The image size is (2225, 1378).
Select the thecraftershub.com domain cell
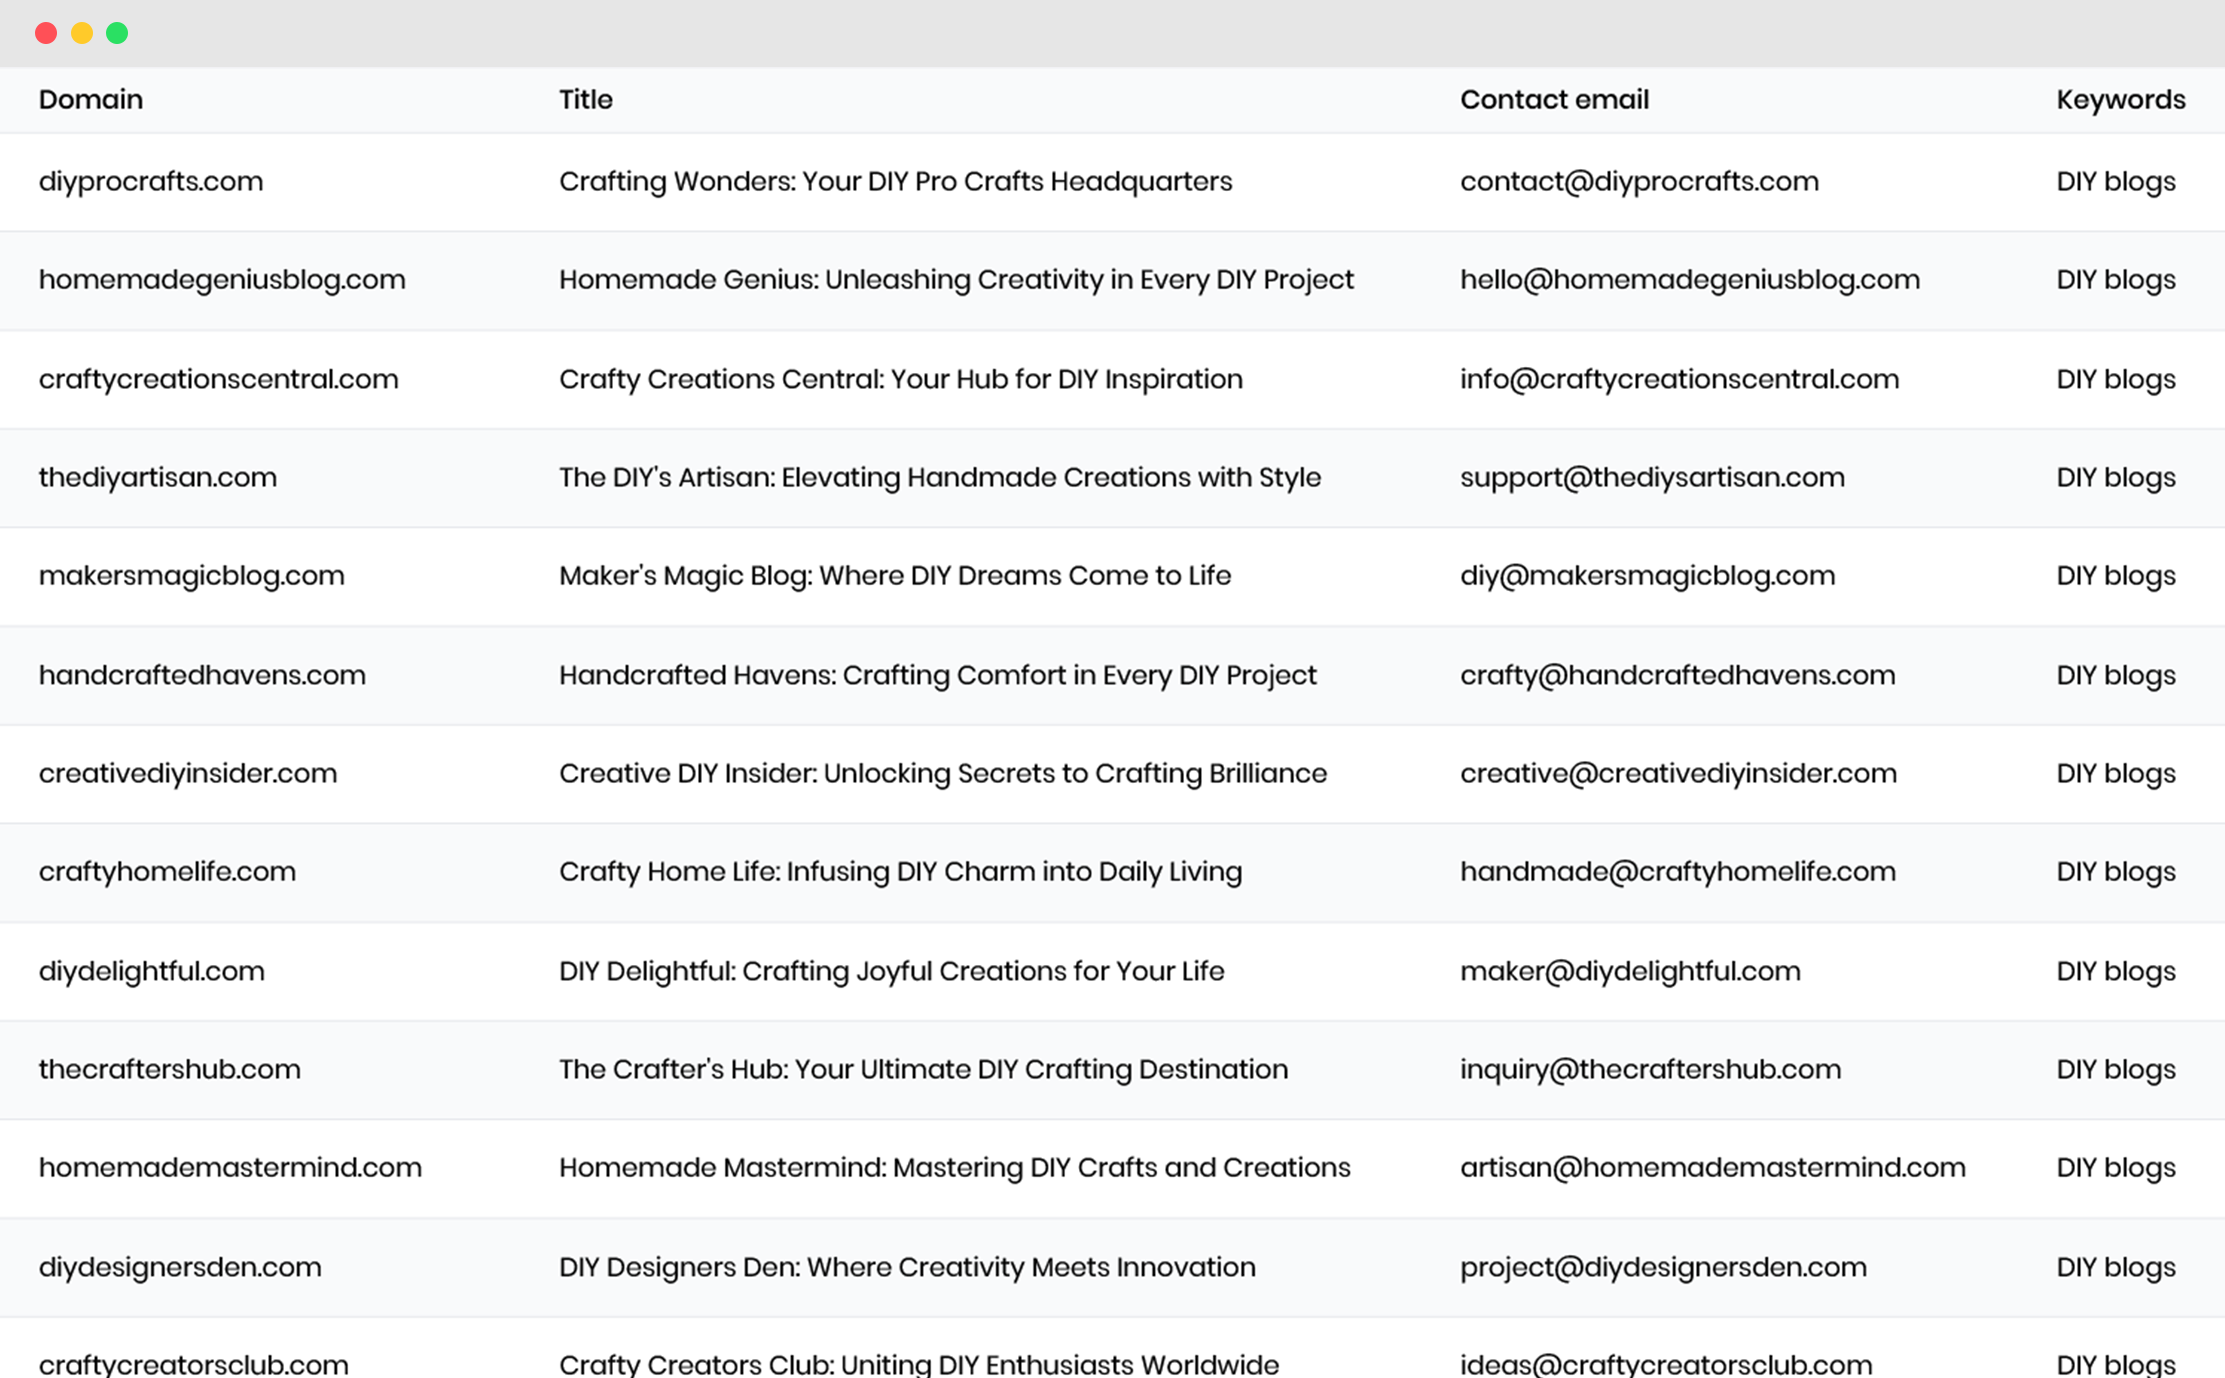pyautogui.click(x=170, y=1069)
